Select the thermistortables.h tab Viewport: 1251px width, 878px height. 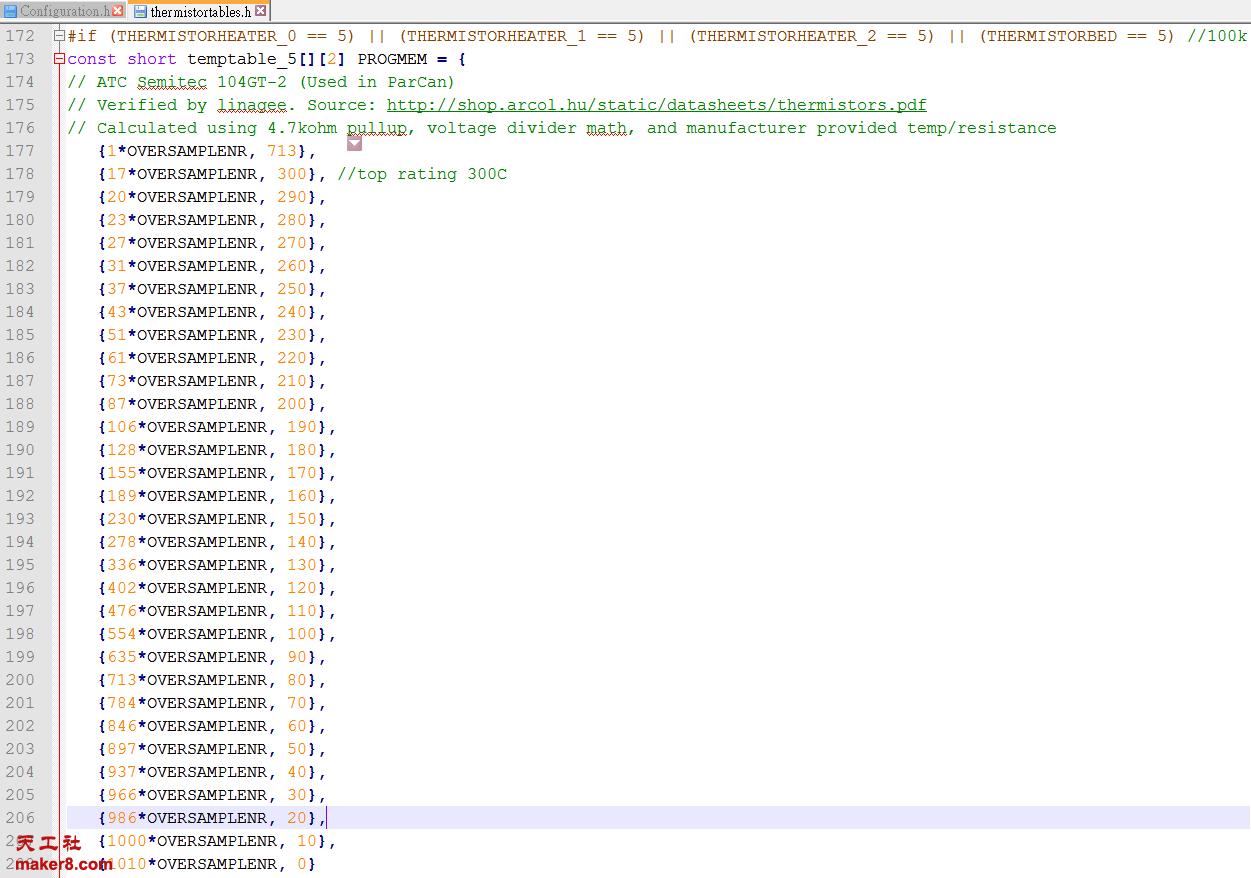click(x=200, y=12)
